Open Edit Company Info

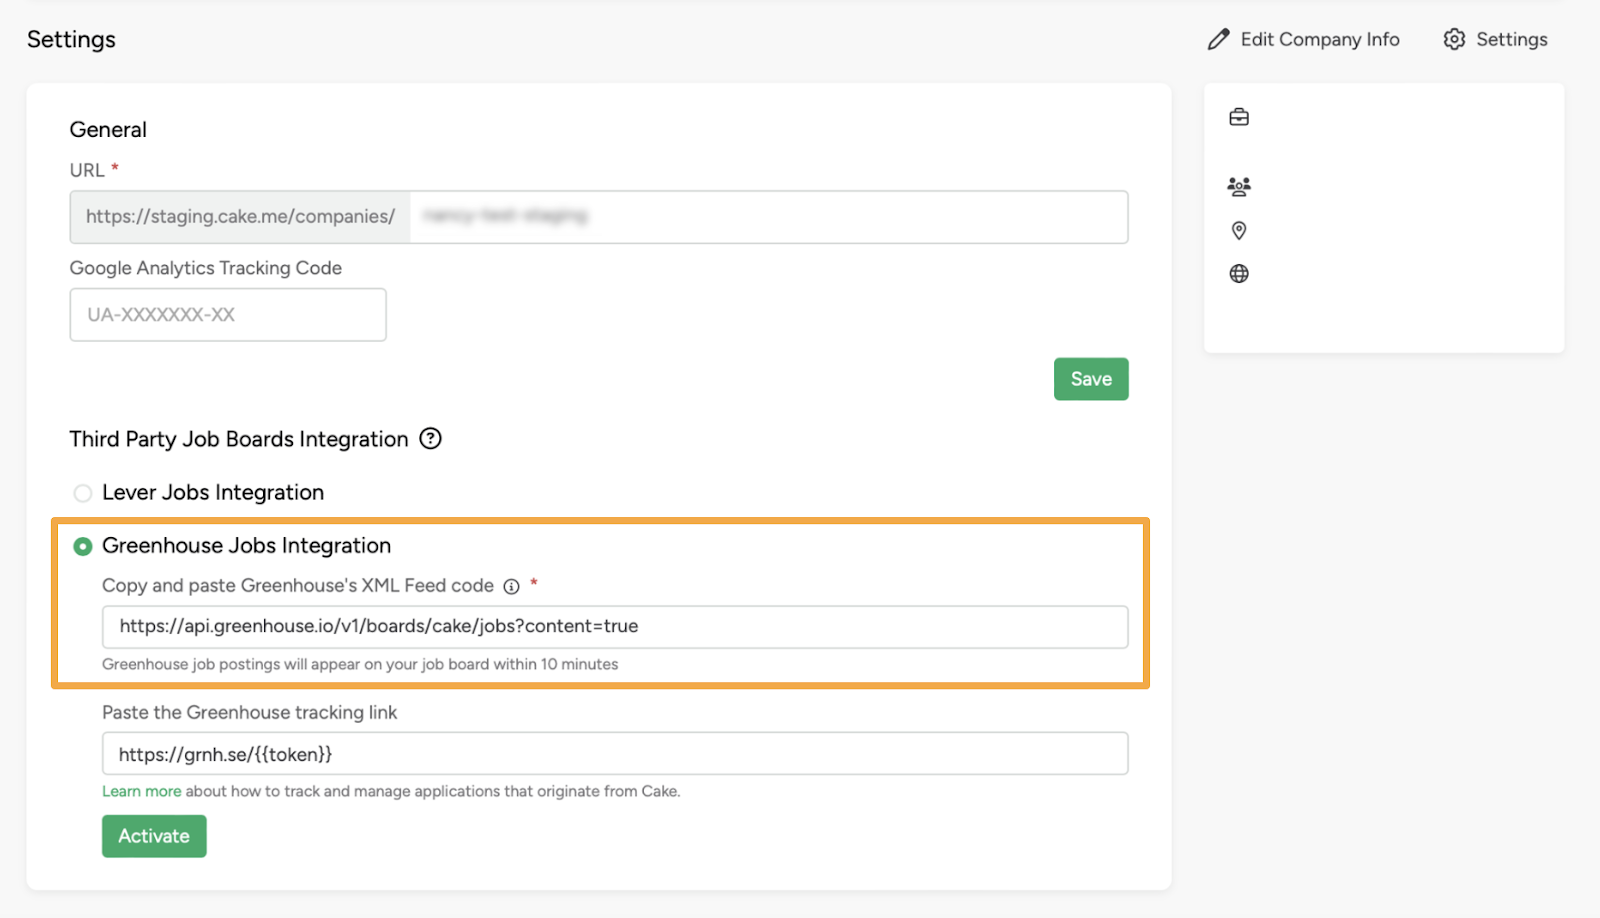1304,39
